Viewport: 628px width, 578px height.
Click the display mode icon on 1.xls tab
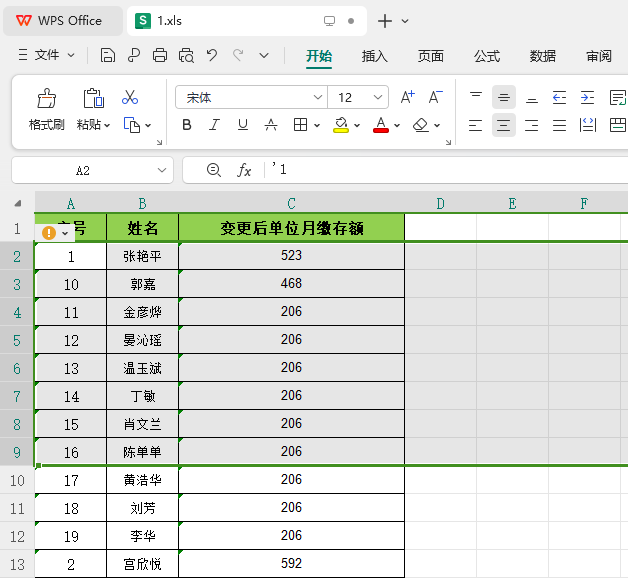(x=329, y=21)
